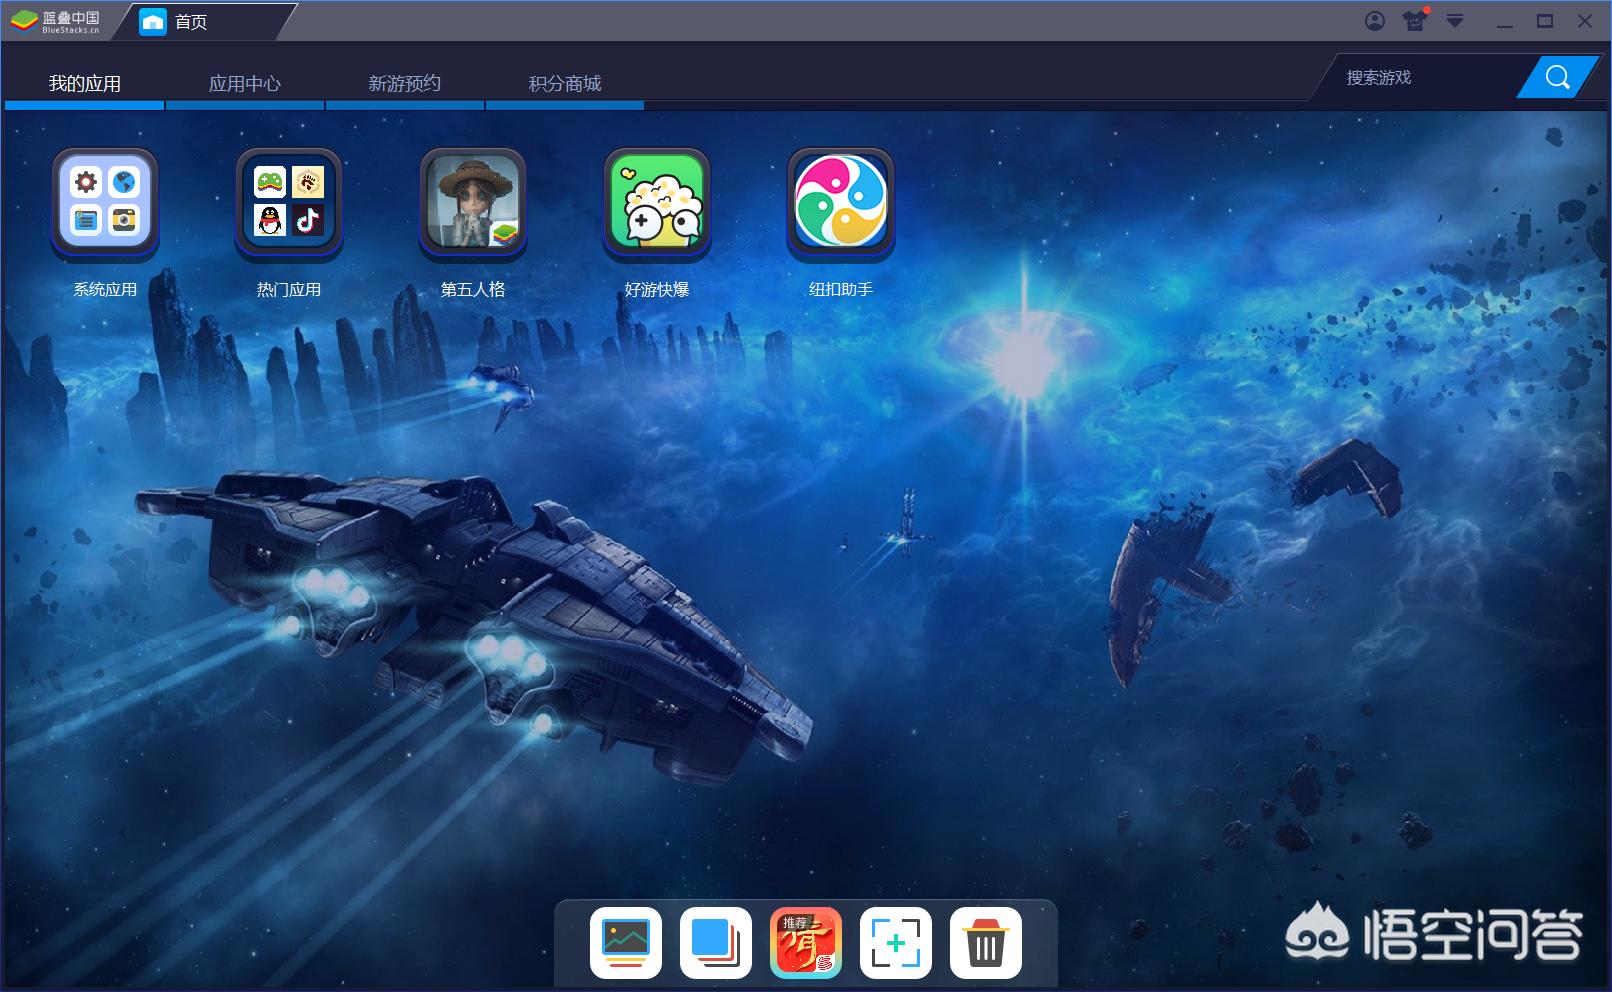This screenshot has width=1612, height=992.
Task: Click the trash can uninstall icon
Action: 986,942
